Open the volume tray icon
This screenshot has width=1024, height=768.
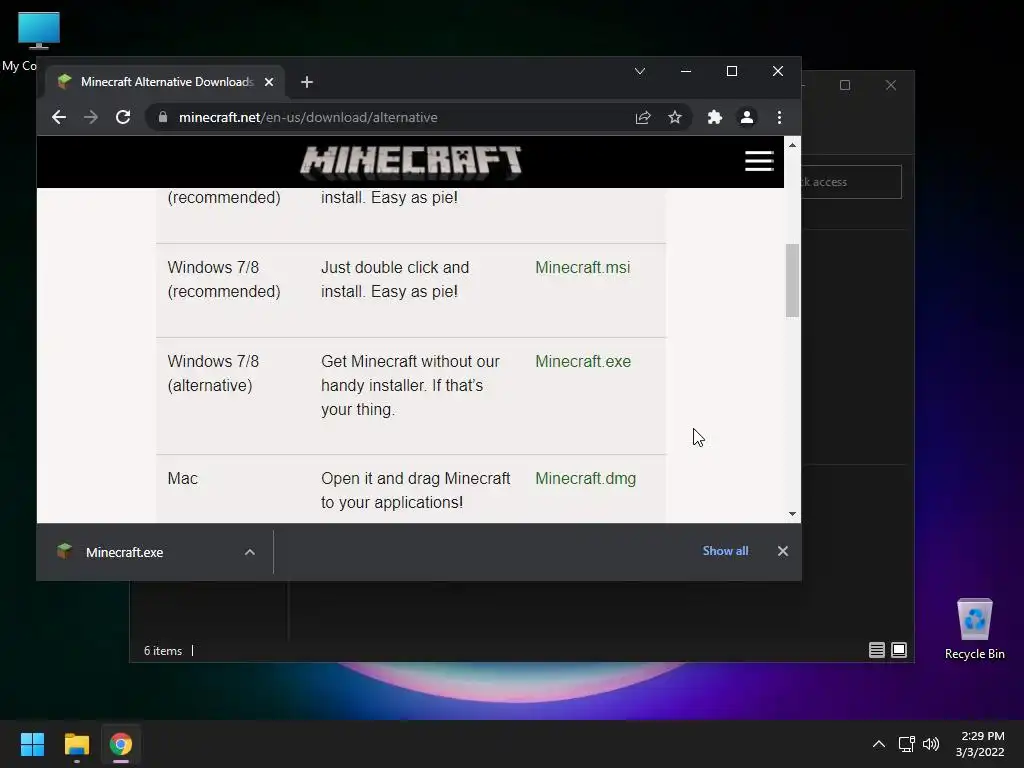click(931, 744)
